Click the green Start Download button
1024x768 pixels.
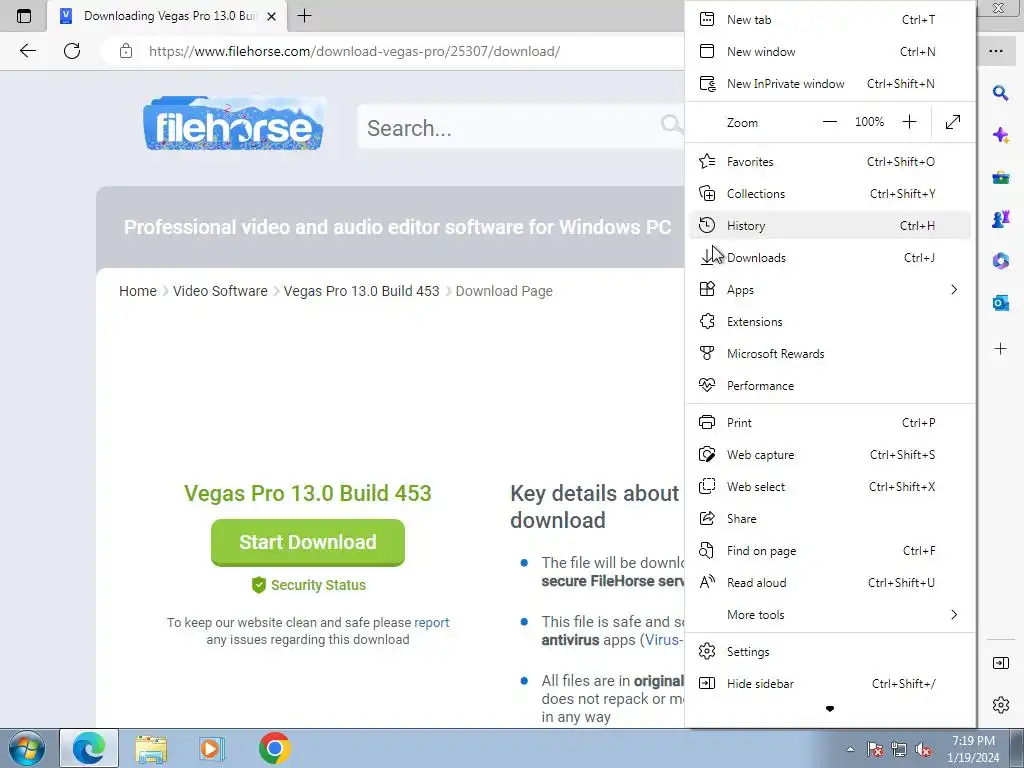point(308,542)
